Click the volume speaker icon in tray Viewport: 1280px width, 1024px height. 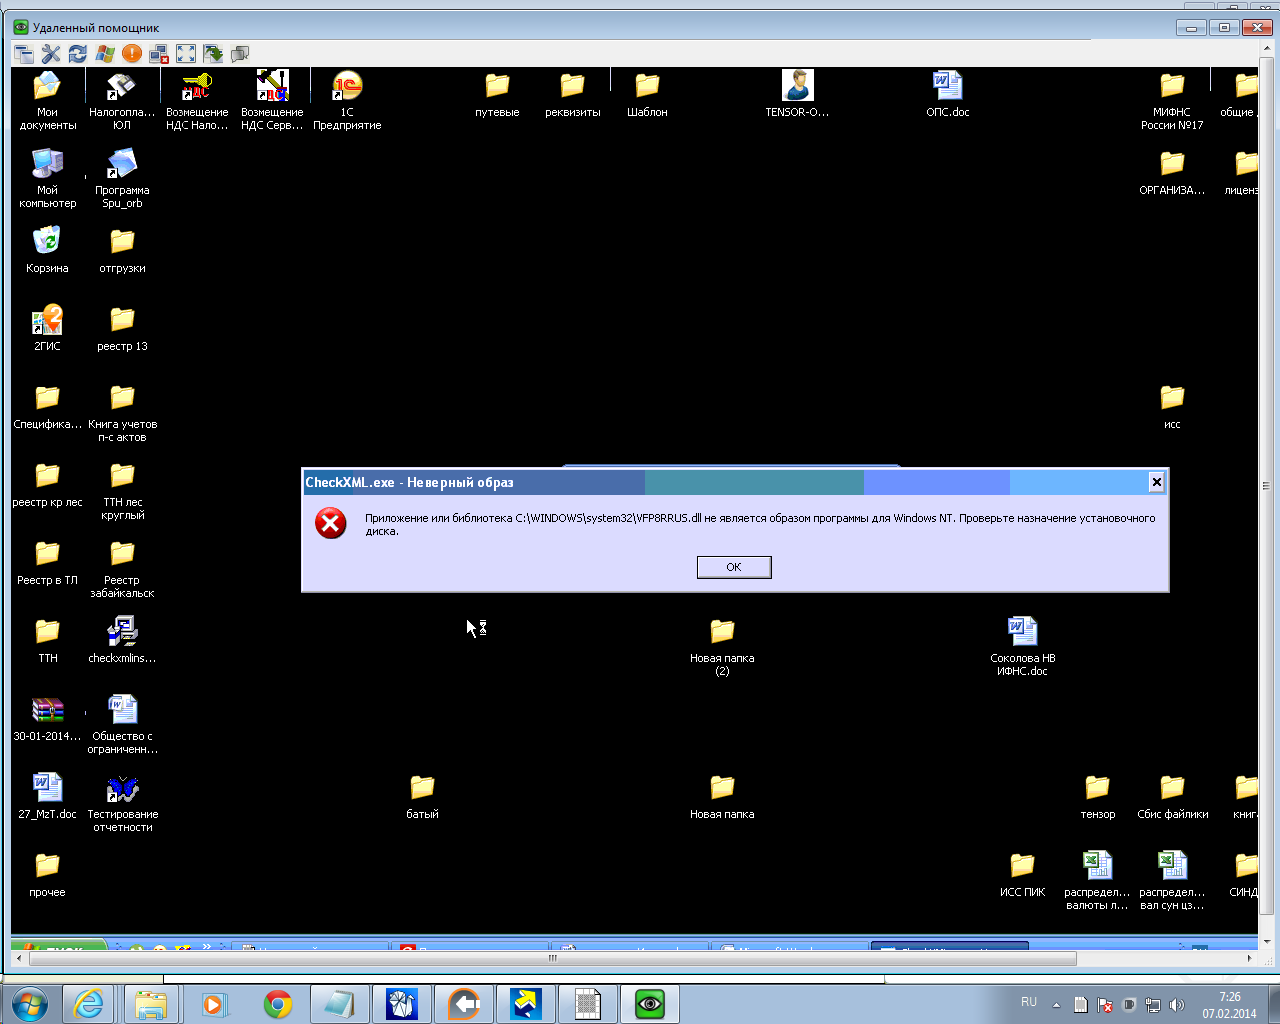(1177, 1005)
